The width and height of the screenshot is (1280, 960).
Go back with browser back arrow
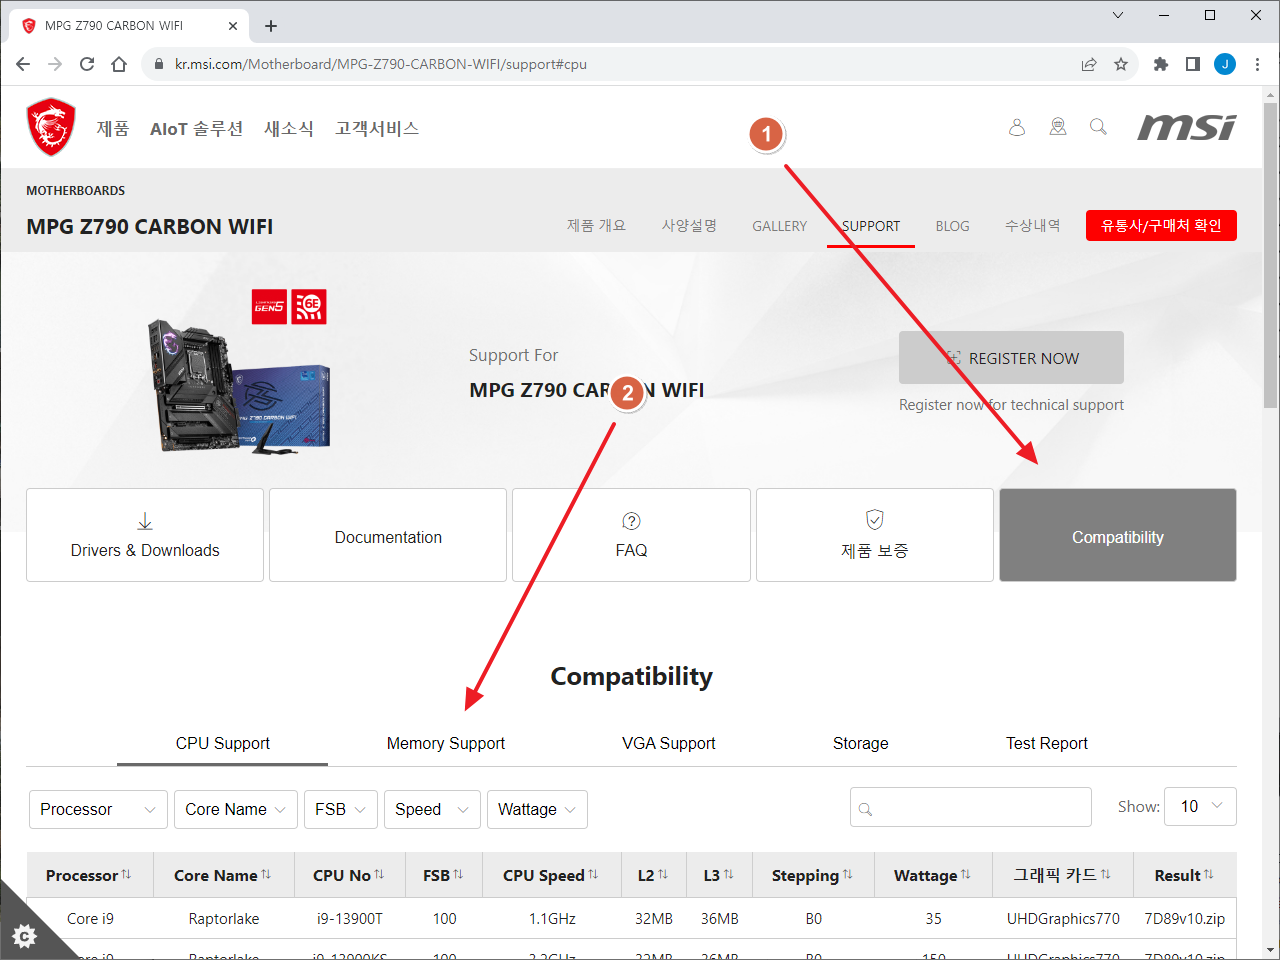[x=23, y=64]
